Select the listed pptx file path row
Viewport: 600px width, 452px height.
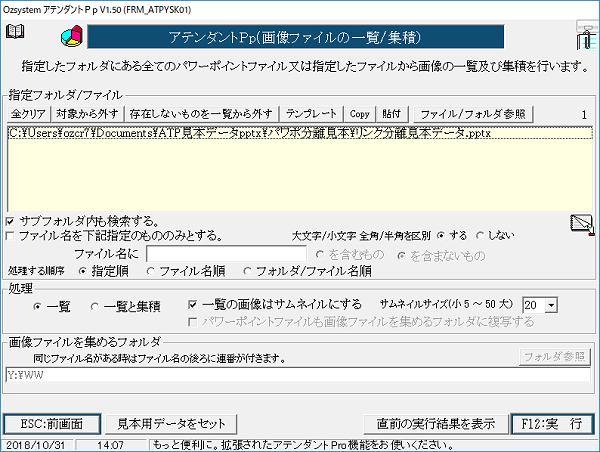click(x=300, y=133)
